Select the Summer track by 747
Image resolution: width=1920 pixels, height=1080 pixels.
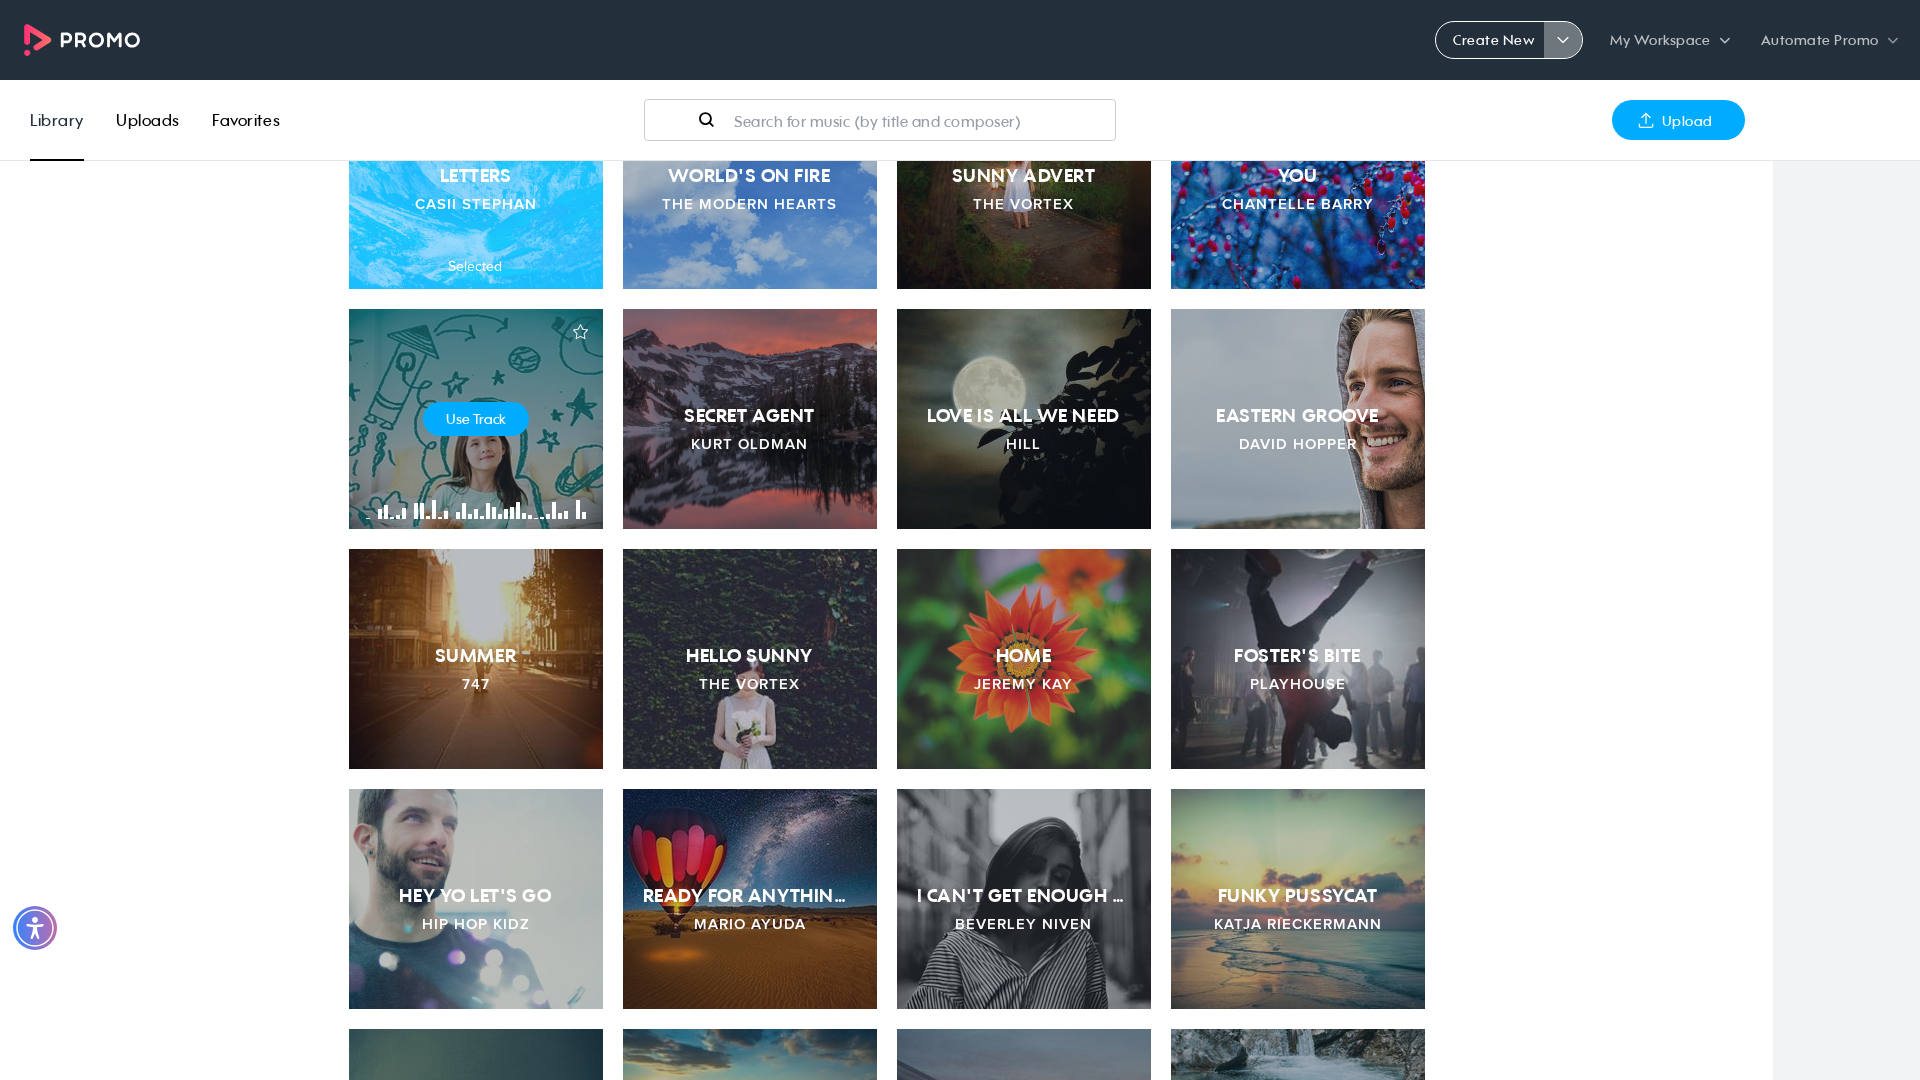point(476,659)
